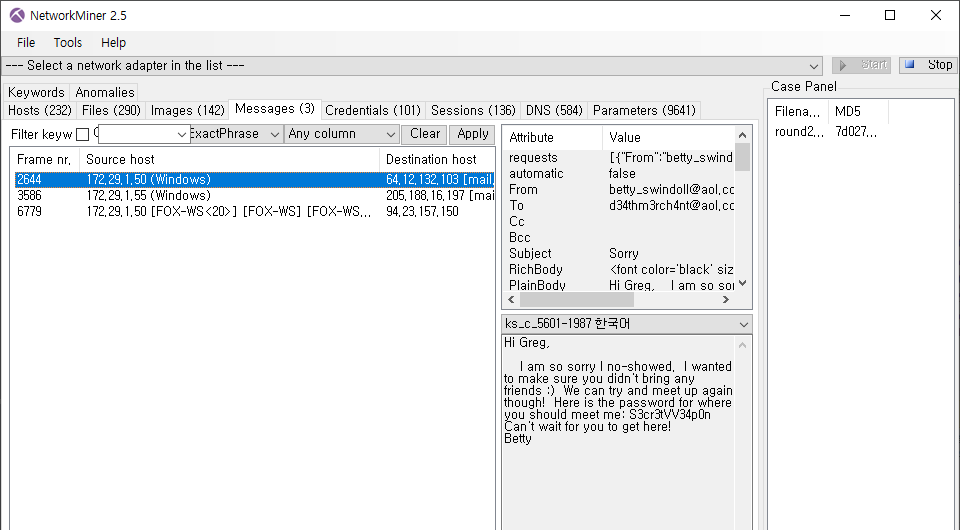The image size is (960, 530).
Task: Switch to the Images (142) tab
Action: click(x=187, y=110)
